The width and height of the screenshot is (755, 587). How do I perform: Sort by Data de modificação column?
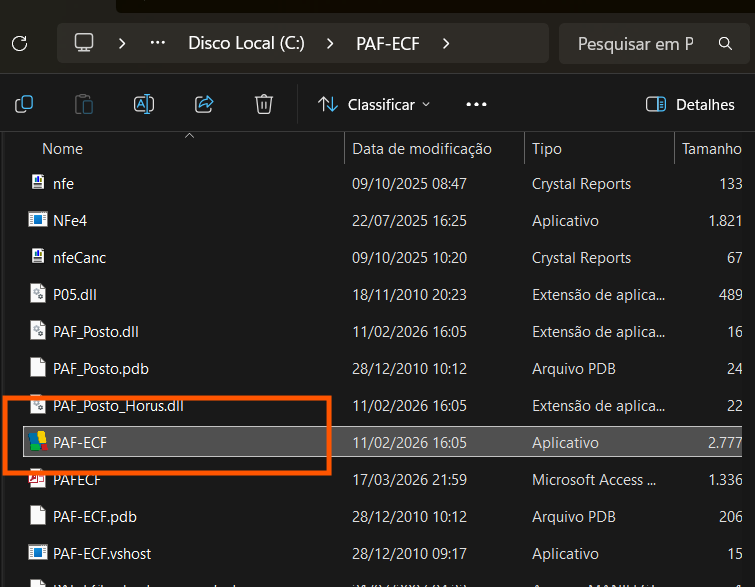pyautogui.click(x=421, y=149)
